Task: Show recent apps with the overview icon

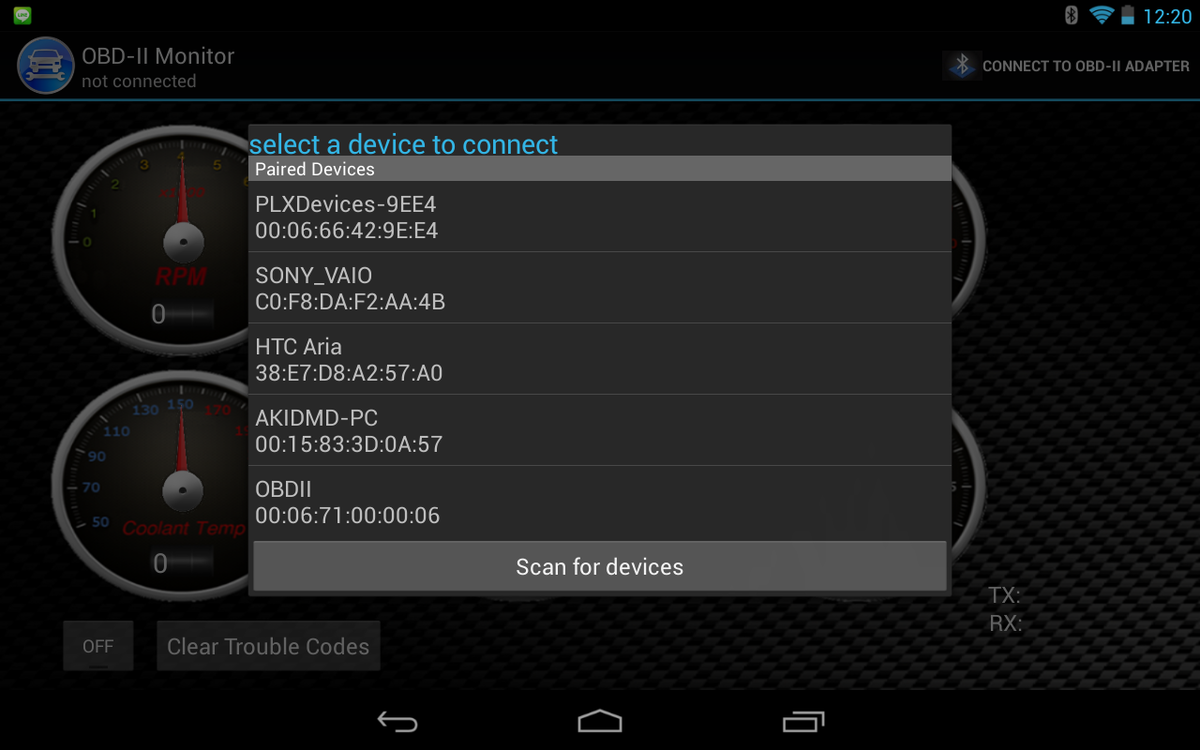Action: [x=803, y=721]
